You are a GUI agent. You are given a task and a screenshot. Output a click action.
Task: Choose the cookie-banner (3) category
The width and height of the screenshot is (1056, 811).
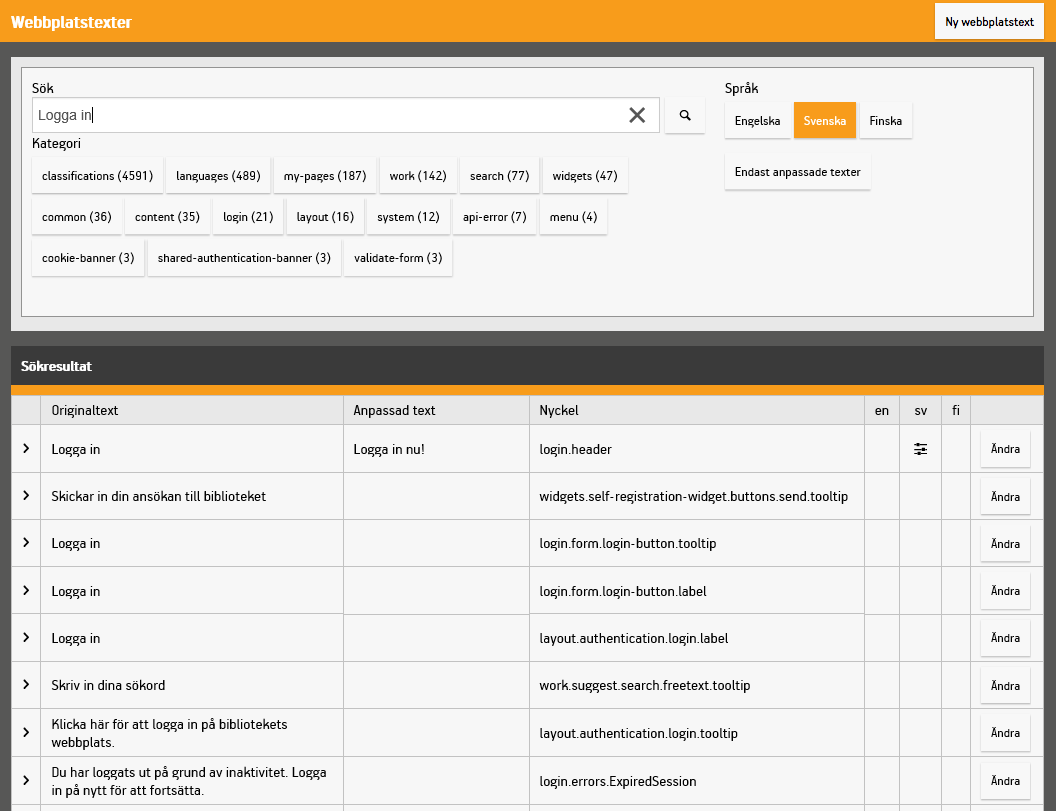88,258
